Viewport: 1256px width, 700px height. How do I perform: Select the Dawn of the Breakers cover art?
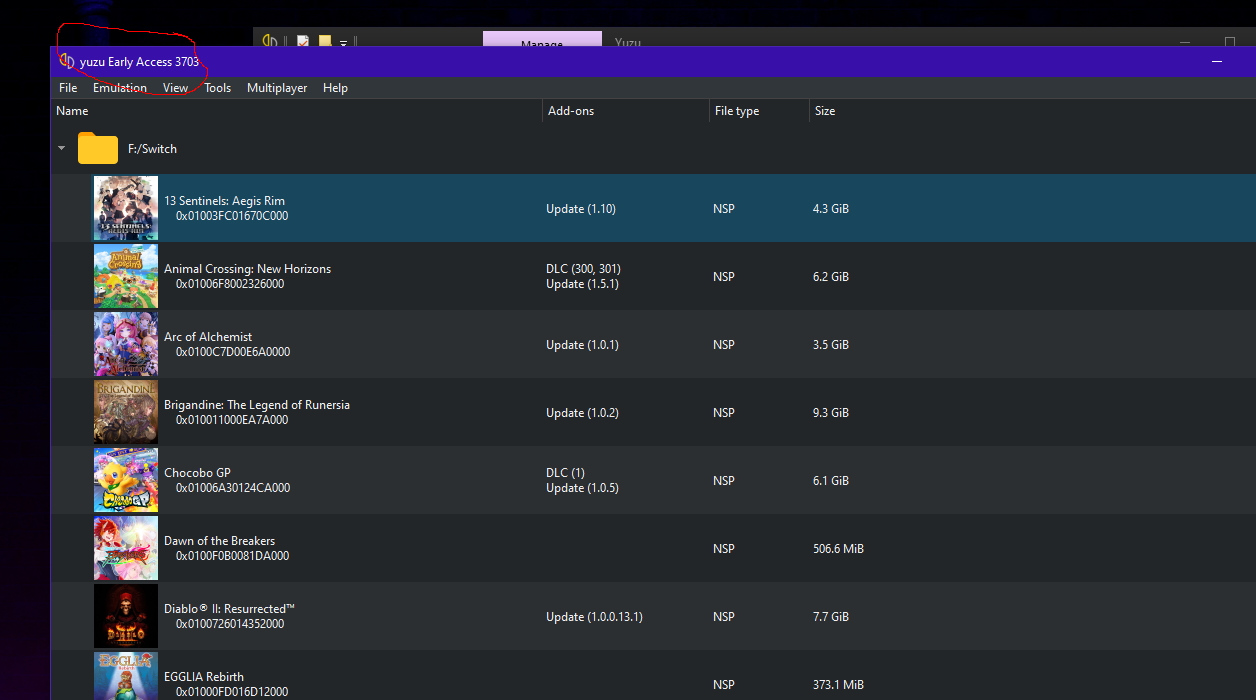tap(126, 548)
